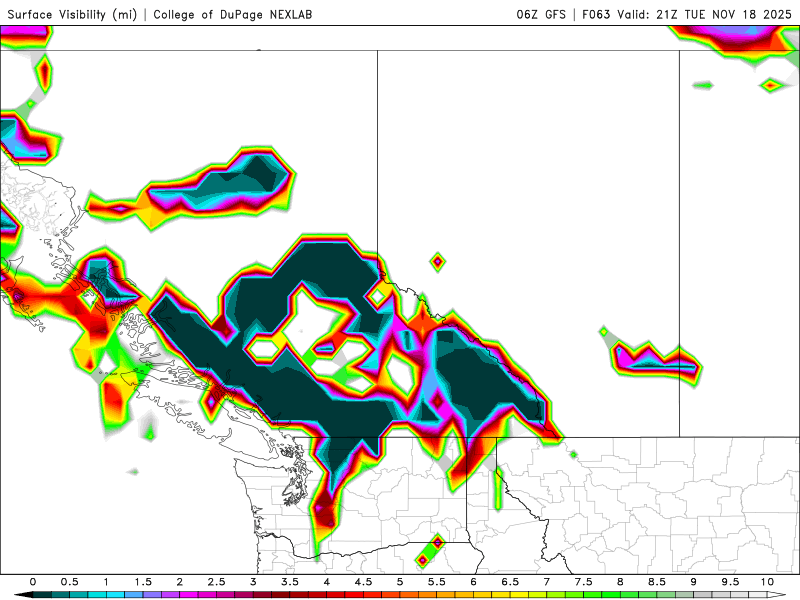Click the dark teal swatch below the 0 label
This screenshot has width=800, height=600.
click(x=42, y=595)
